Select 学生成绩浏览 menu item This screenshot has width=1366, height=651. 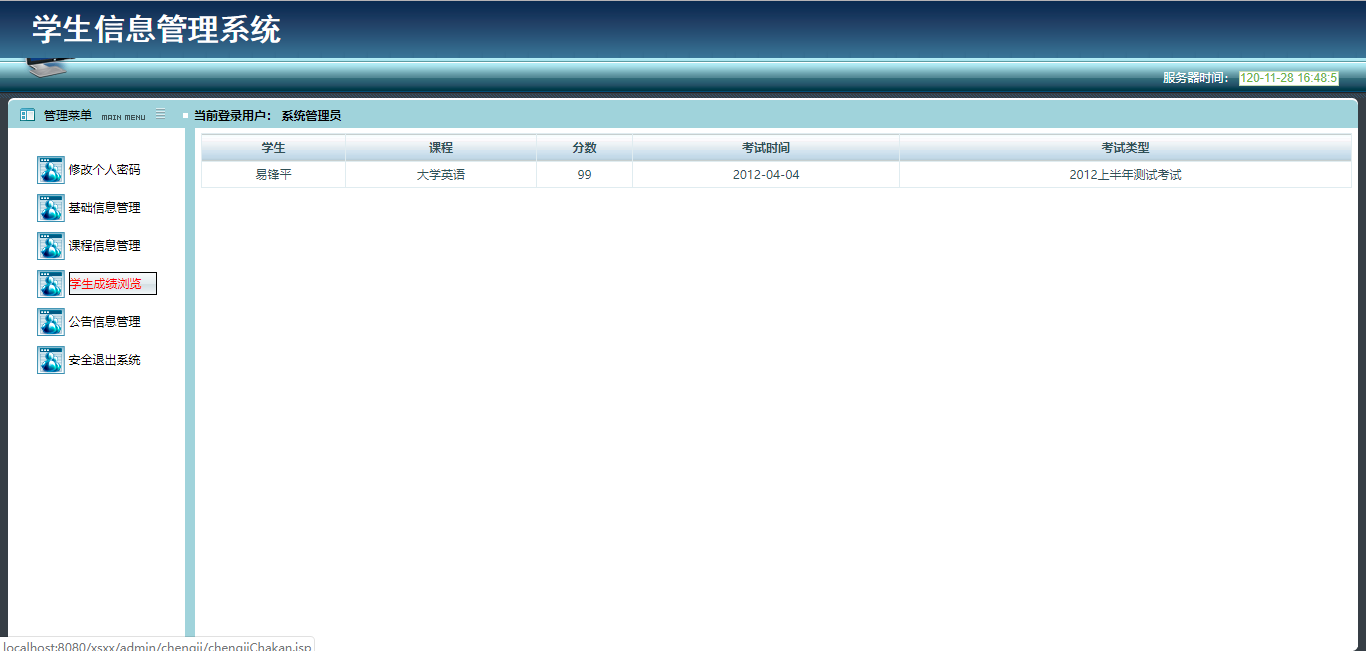(x=112, y=284)
